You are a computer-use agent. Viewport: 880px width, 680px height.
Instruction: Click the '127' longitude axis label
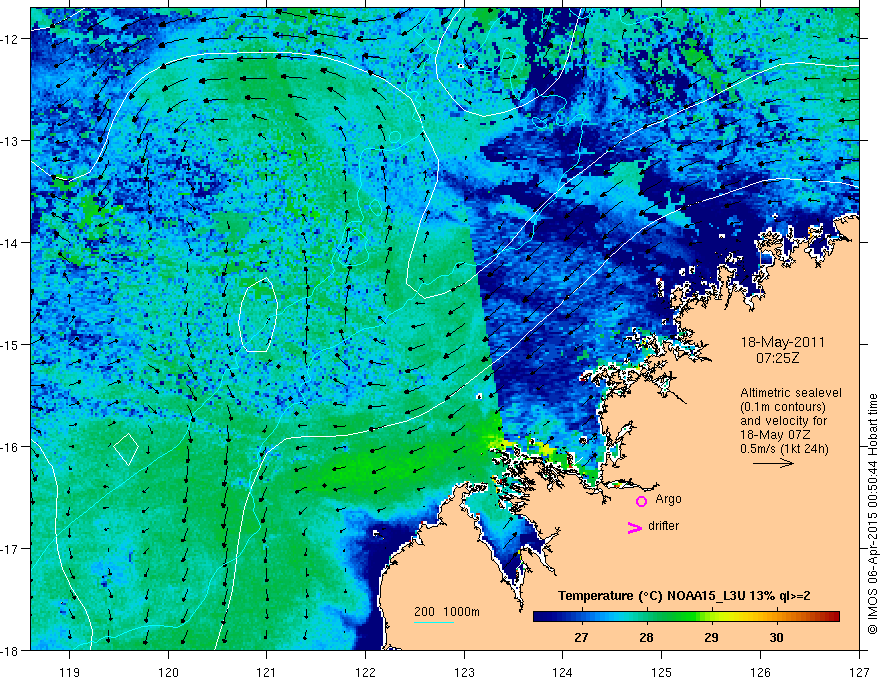[859, 672]
